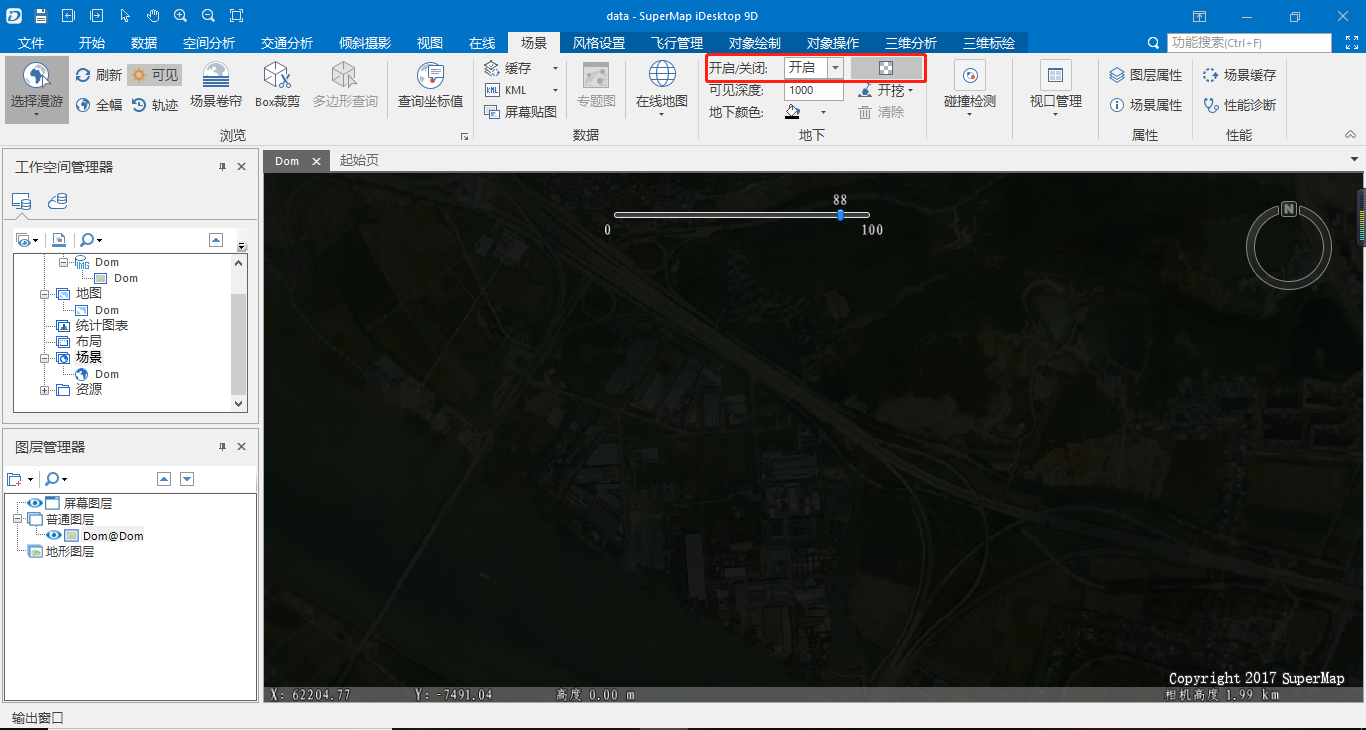Open the 缓存 dropdown arrow

pyautogui.click(x=555, y=68)
